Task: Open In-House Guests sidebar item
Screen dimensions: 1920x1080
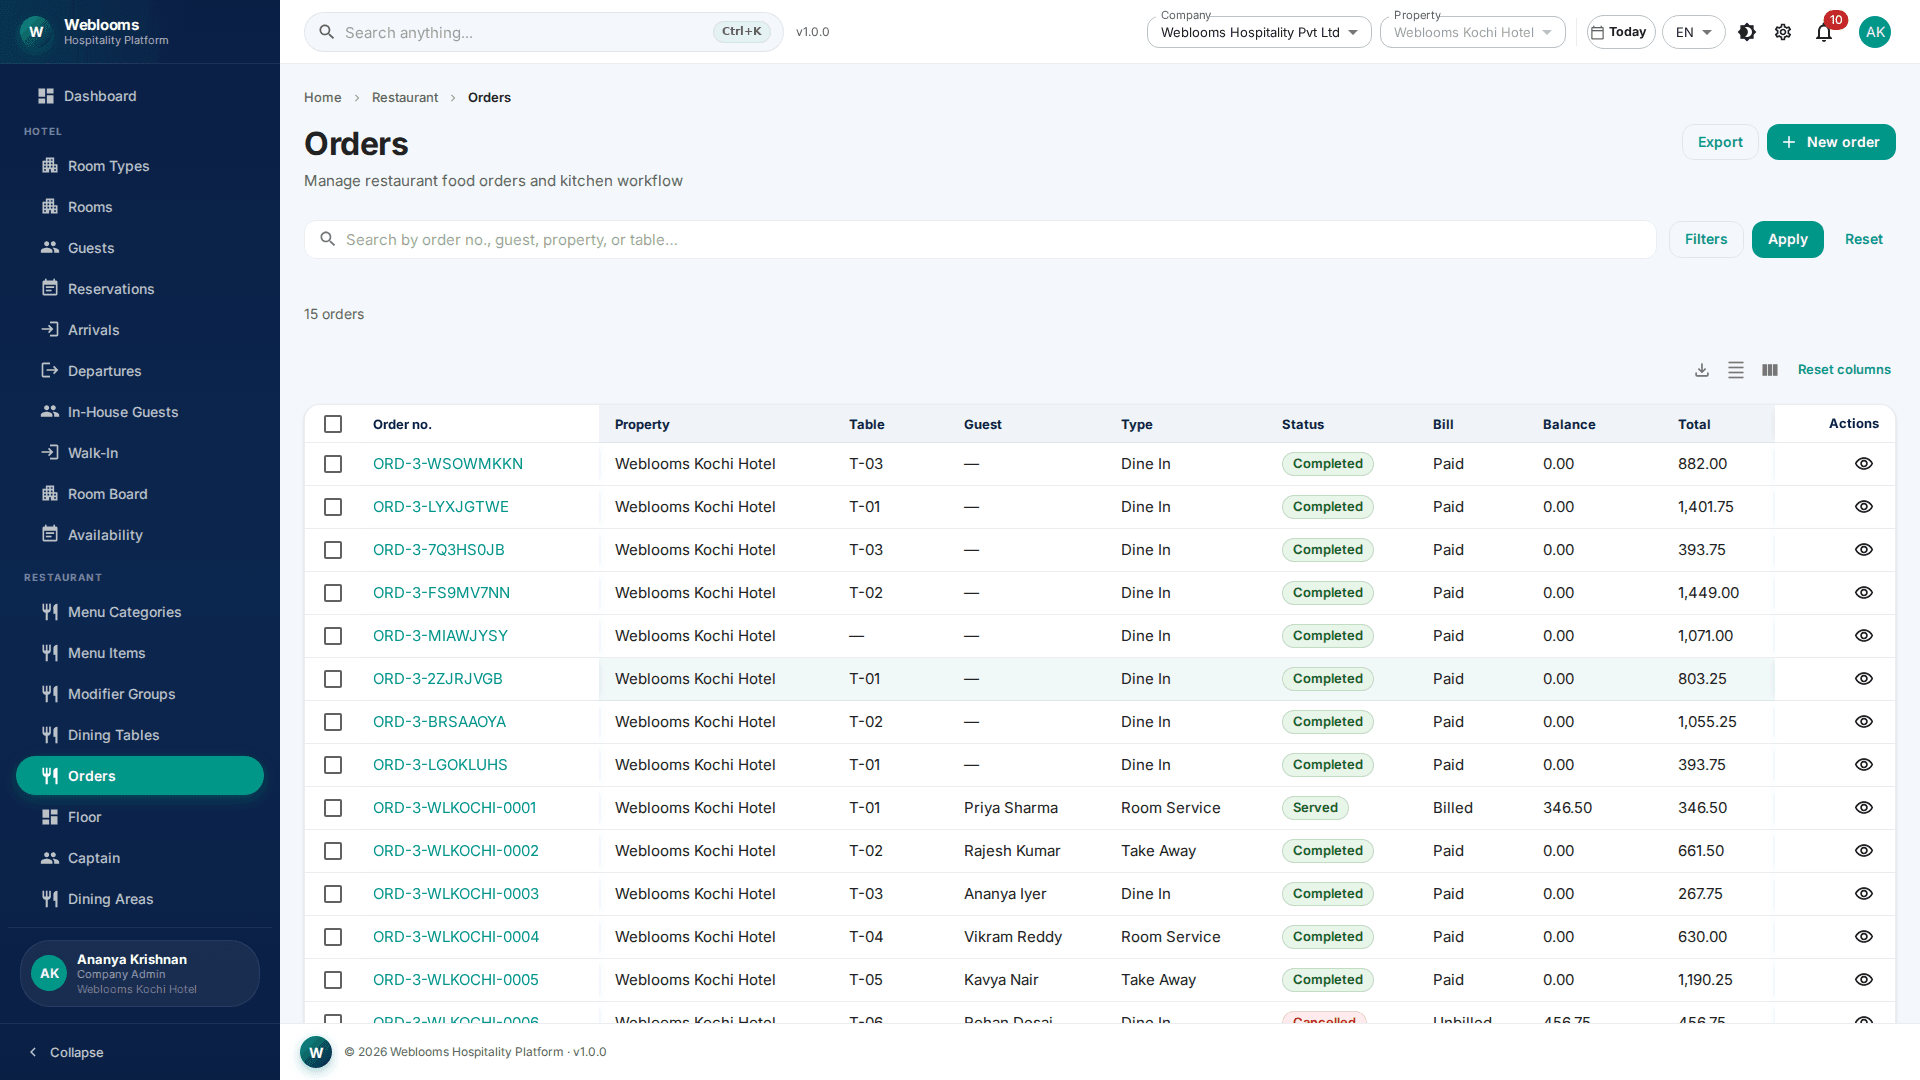Action: 140,412
